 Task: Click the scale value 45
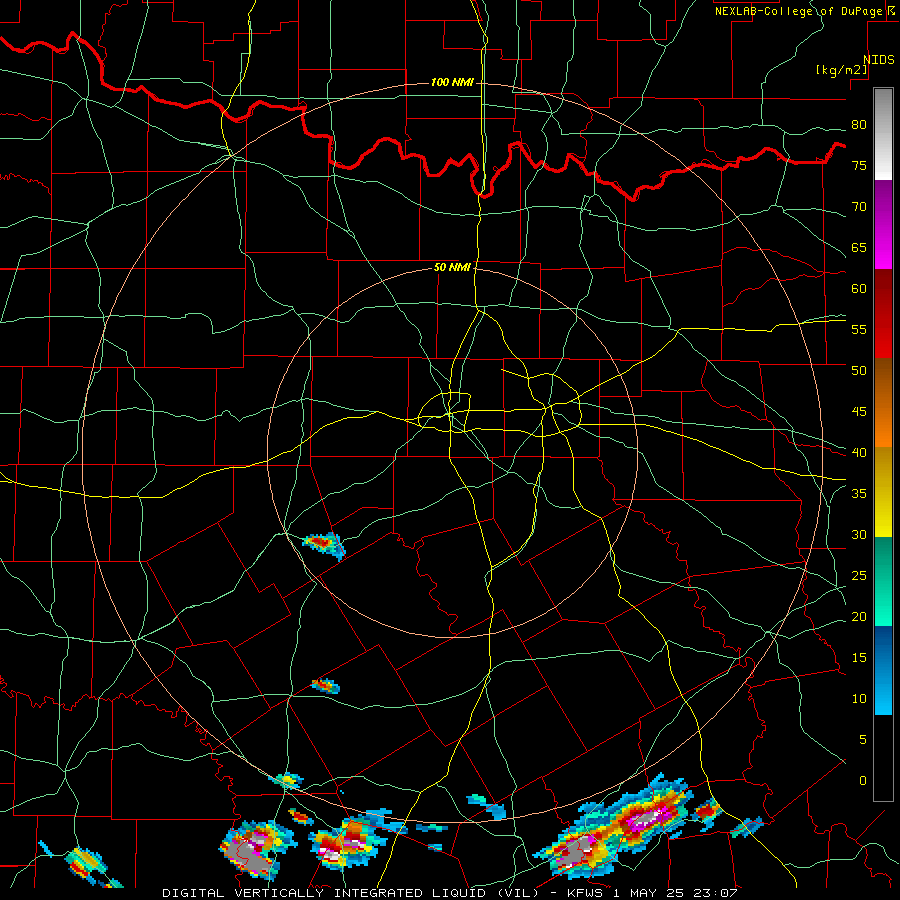[x=859, y=412]
